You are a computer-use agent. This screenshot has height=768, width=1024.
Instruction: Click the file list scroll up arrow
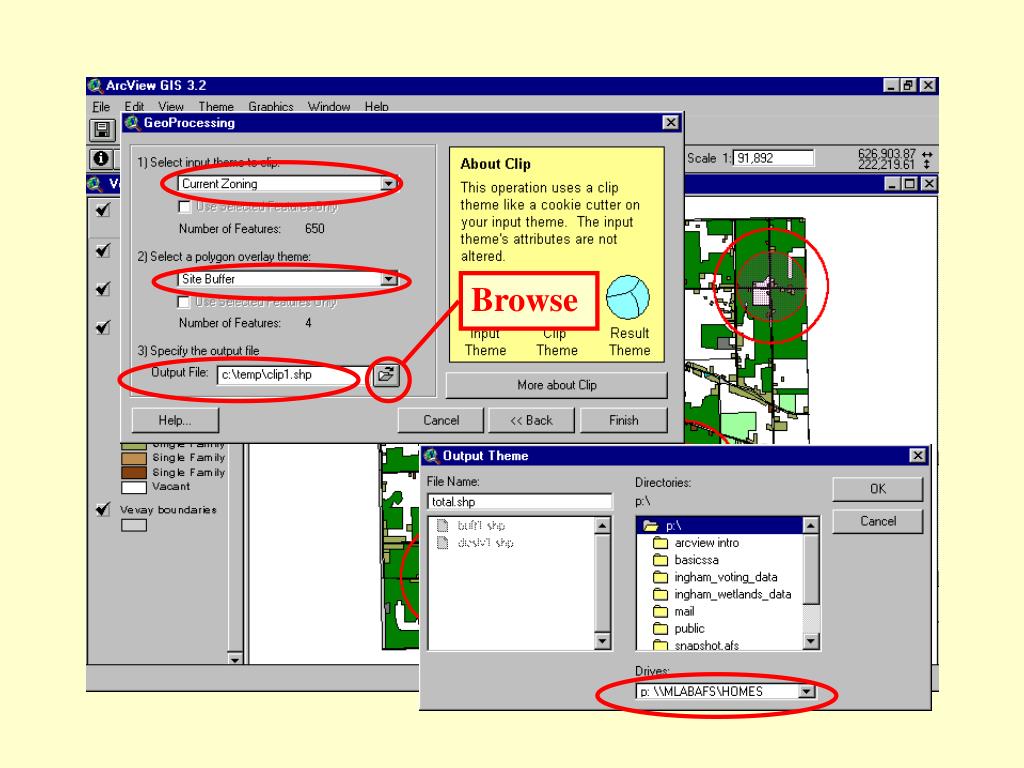pos(602,525)
